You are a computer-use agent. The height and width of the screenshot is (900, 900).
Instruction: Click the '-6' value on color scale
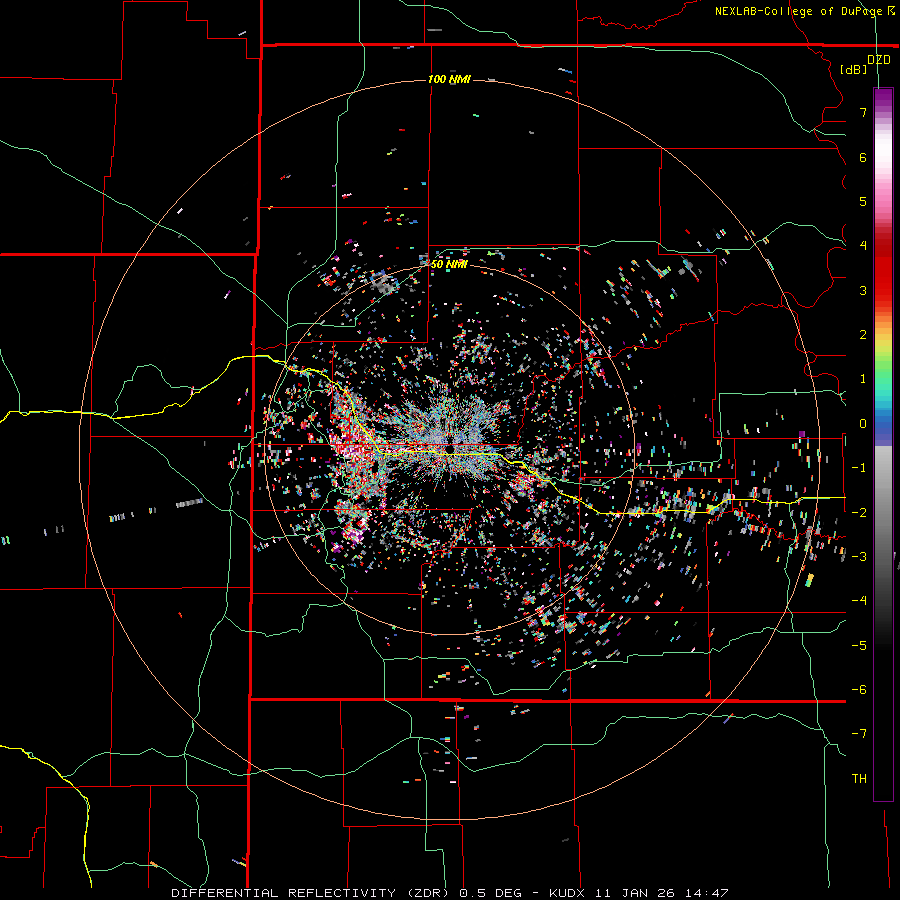(x=859, y=690)
